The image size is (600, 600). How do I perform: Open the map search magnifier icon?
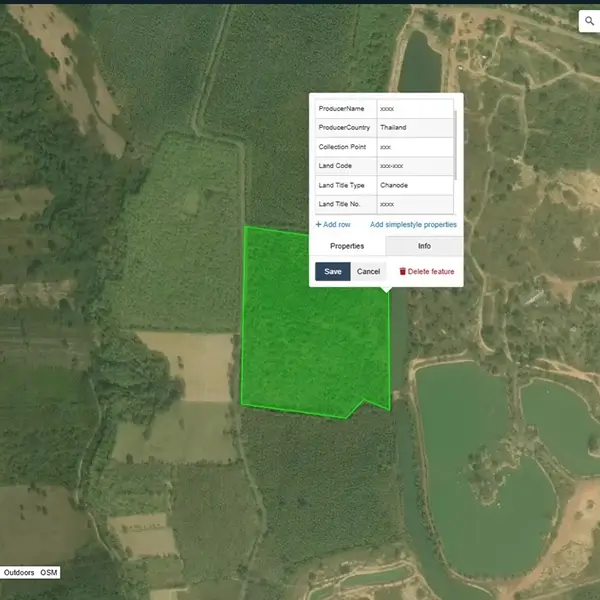point(588,21)
